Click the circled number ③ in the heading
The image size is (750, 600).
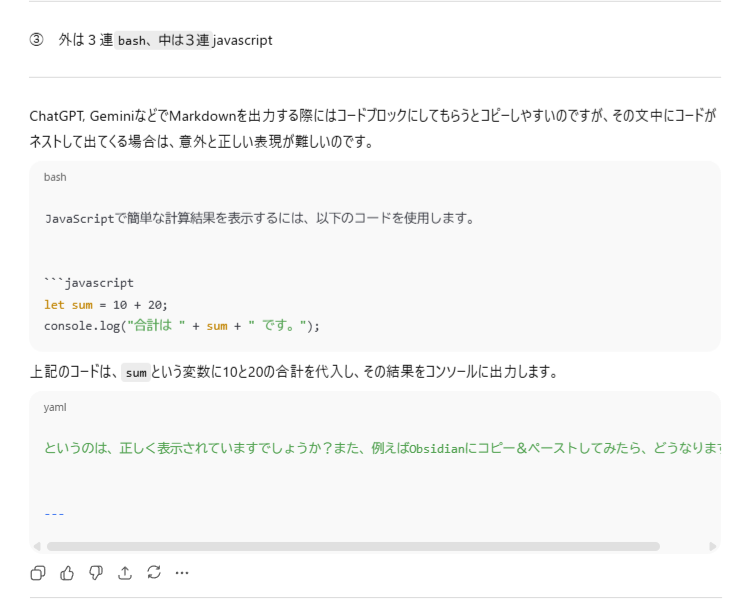coord(37,40)
